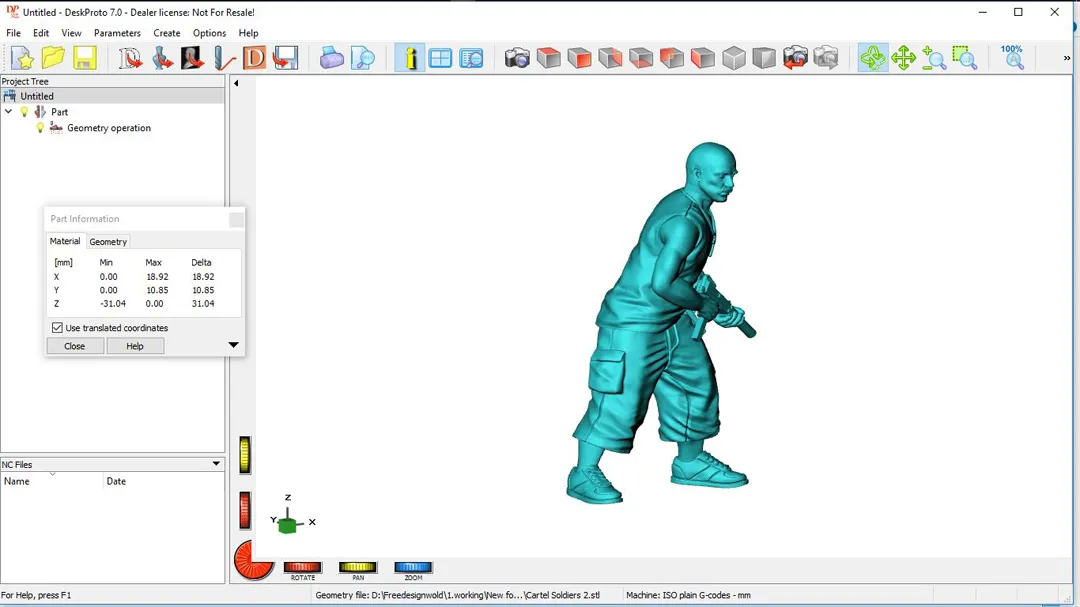Click the vertical yellow pan thumbwheel
This screenshot has width=1080, height=607.
click(245, 455)
